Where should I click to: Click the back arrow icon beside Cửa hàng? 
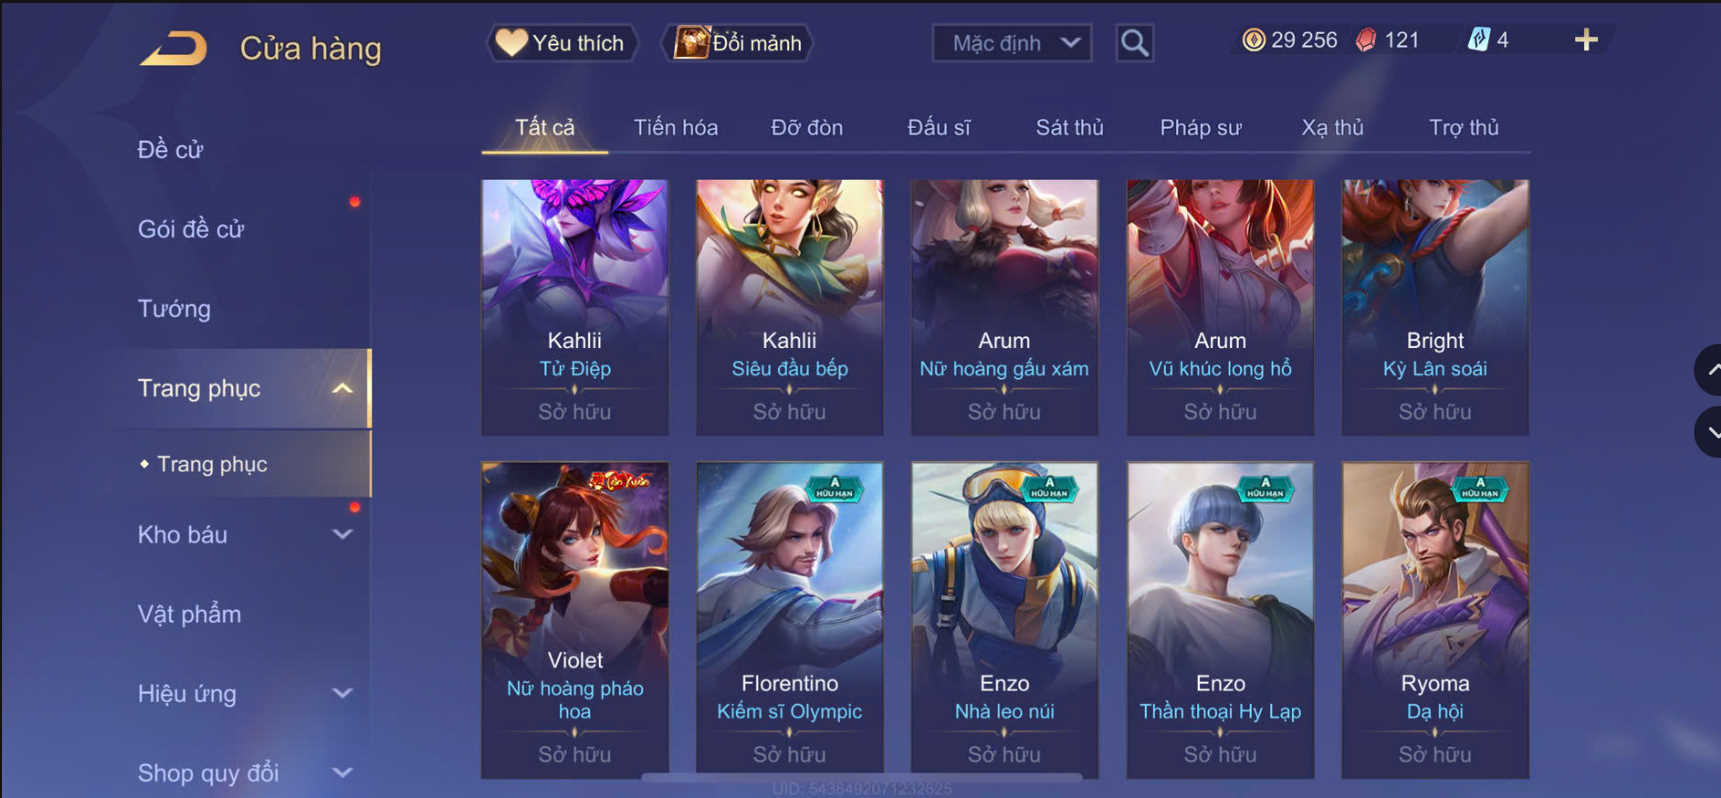click(x=174, y=48)
